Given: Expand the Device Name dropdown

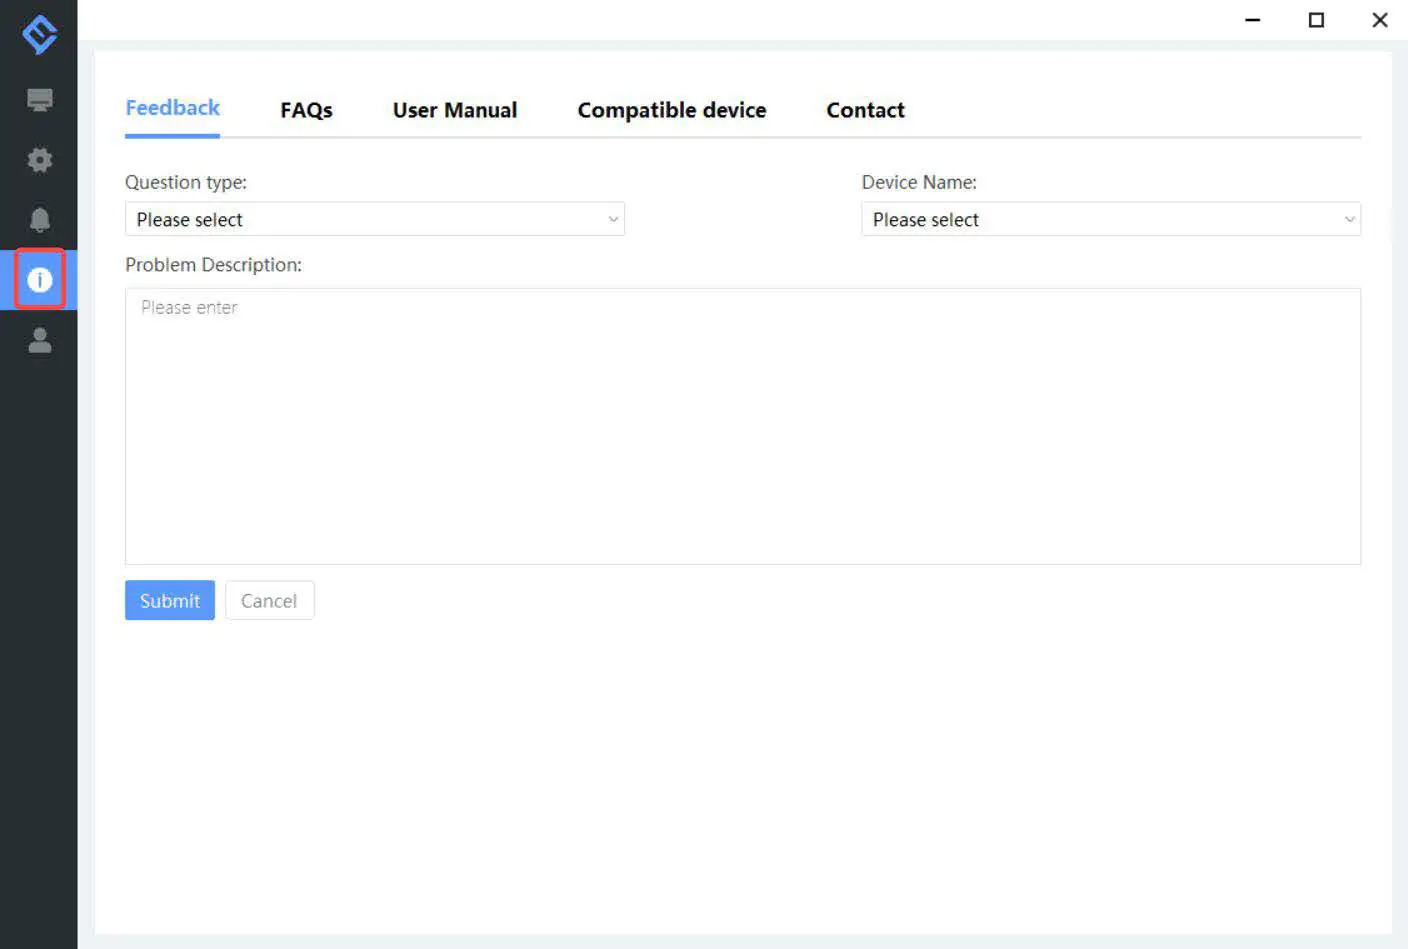Looking at the screenshot, I should pos(1111,219).
